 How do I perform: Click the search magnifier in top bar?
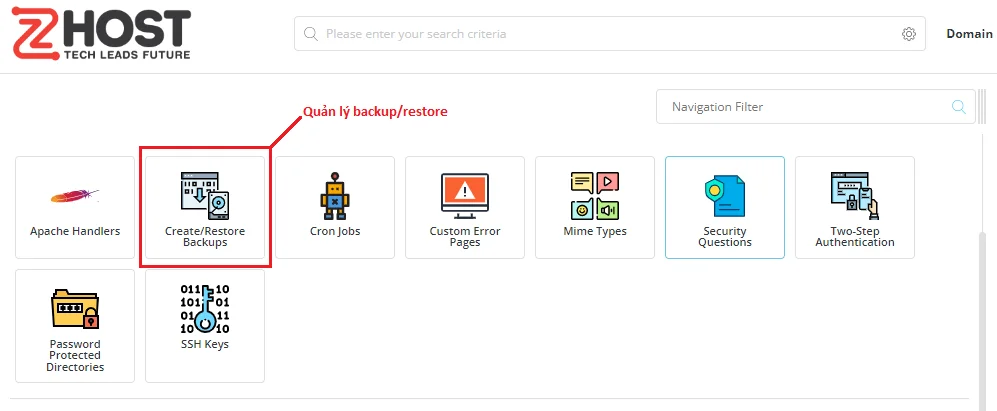[x=311, y=34]
